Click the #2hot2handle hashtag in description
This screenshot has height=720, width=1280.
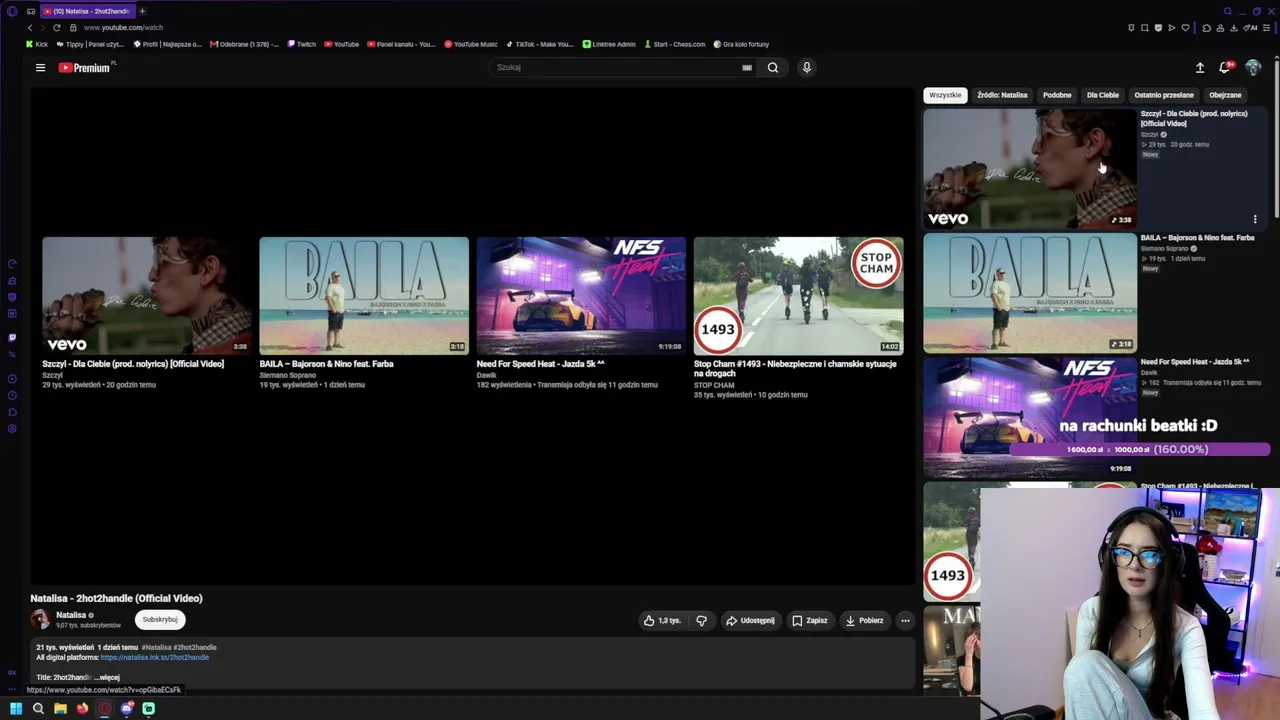195,647
